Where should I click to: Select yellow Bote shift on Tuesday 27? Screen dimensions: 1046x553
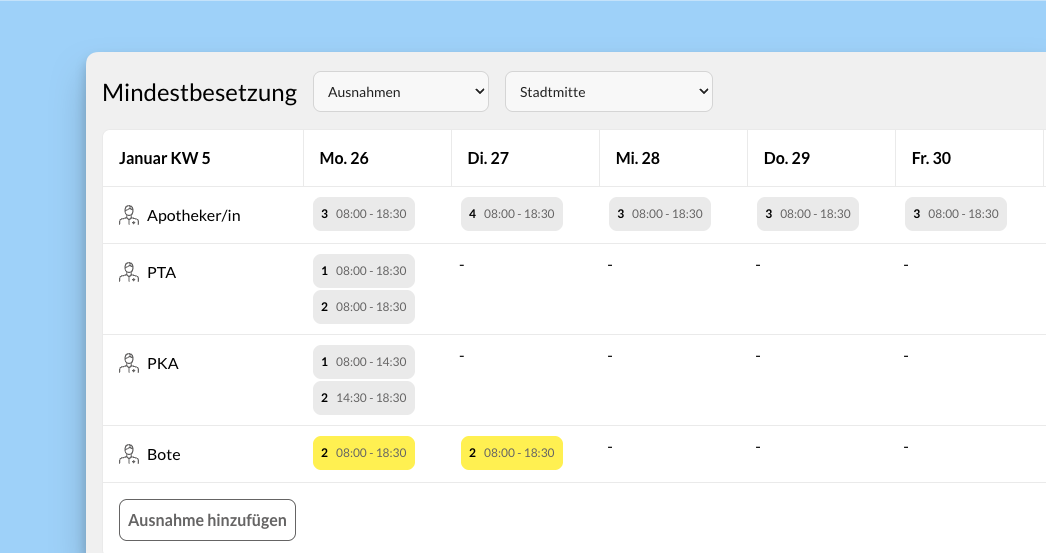[511, 453]
